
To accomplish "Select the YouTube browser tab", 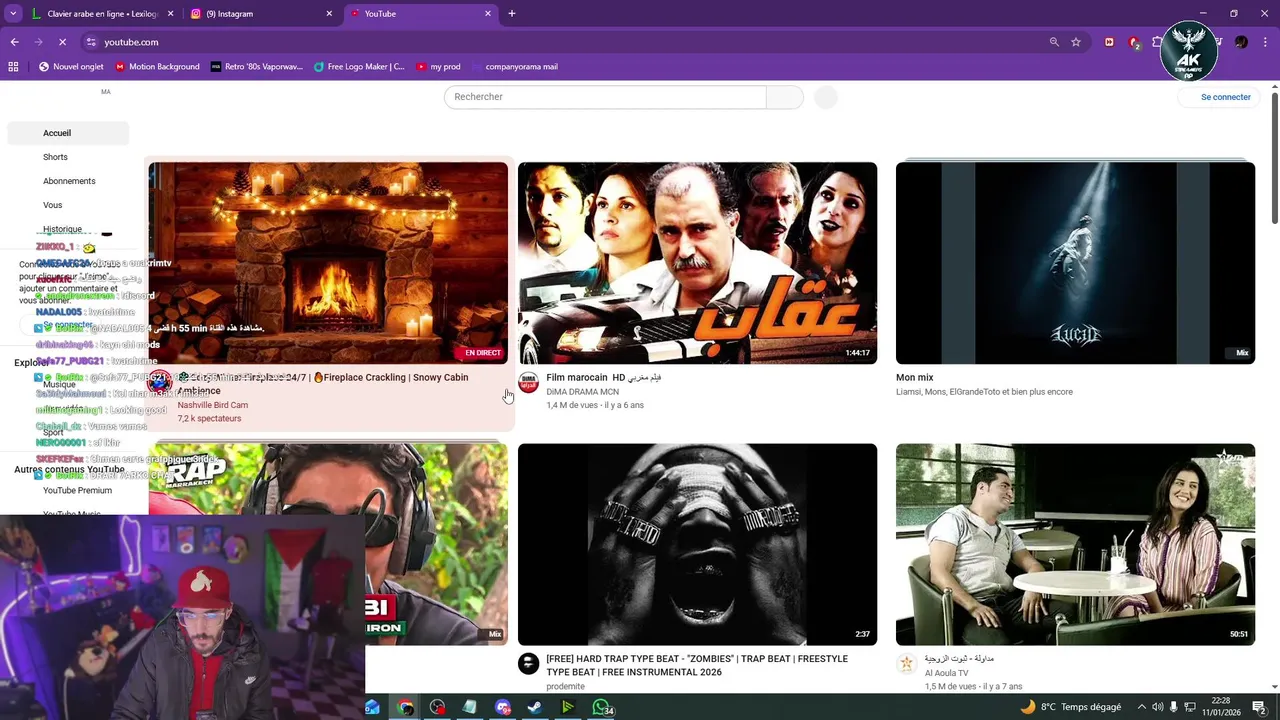I will [421, 14].
